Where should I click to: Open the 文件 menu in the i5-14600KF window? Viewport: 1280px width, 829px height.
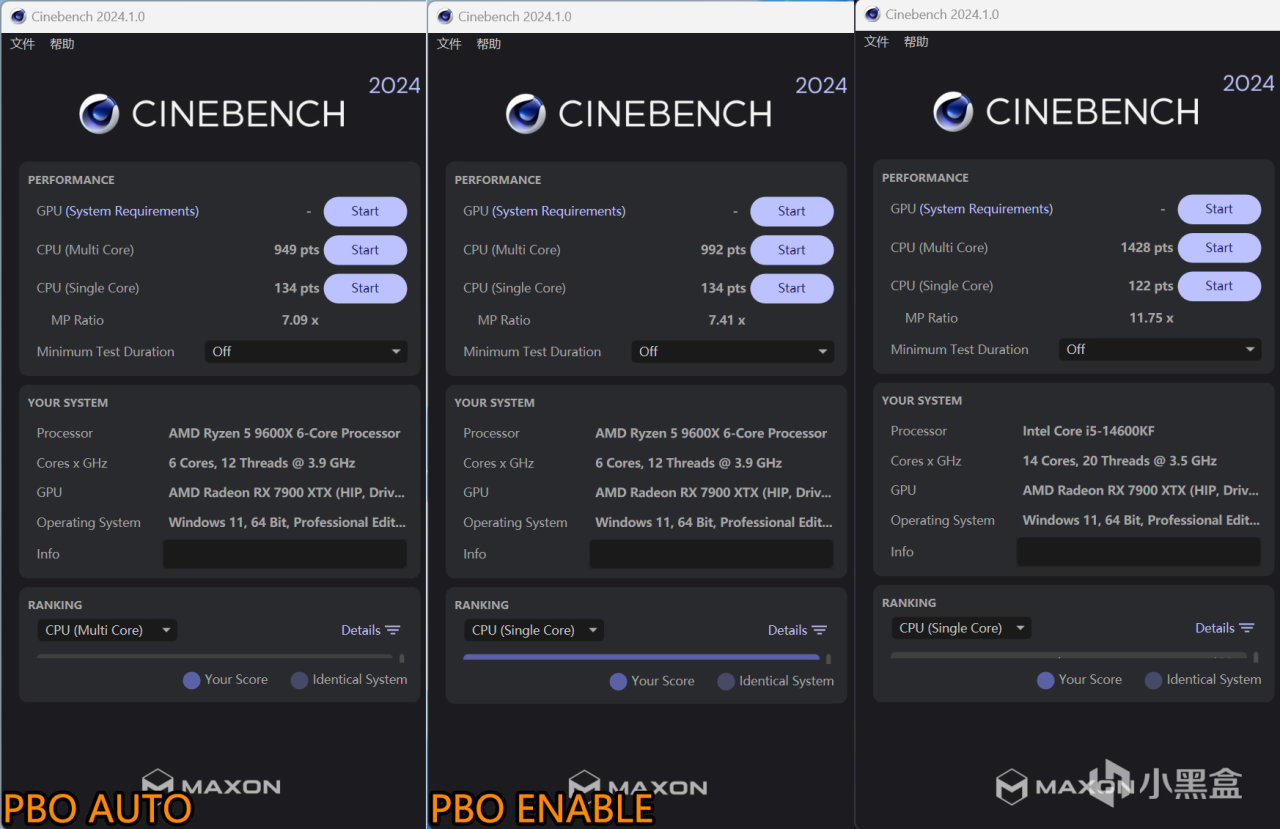876,42
